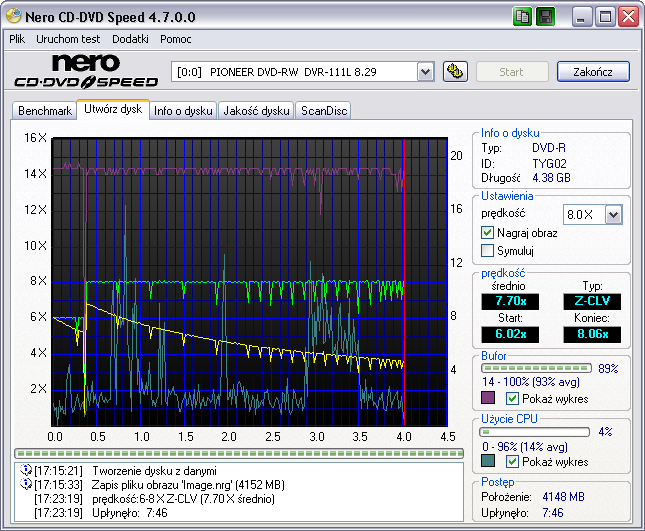Screen dimensions: 645x531
Task: Click the Położenie value 4148 MB
Action: [563, 497]
